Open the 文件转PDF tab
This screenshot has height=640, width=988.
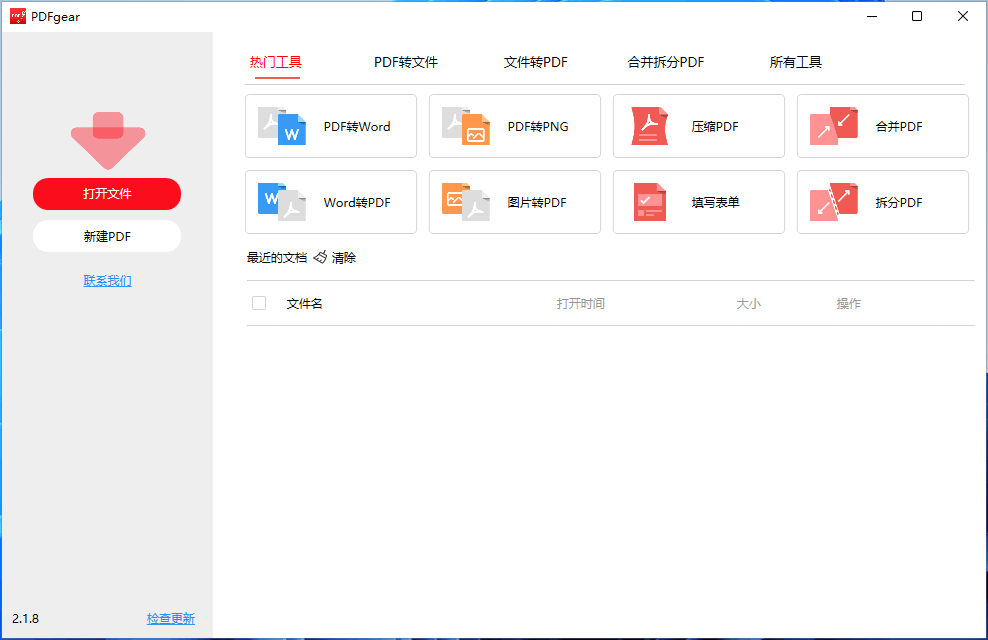pyautogui.click(x=536, y=62)
